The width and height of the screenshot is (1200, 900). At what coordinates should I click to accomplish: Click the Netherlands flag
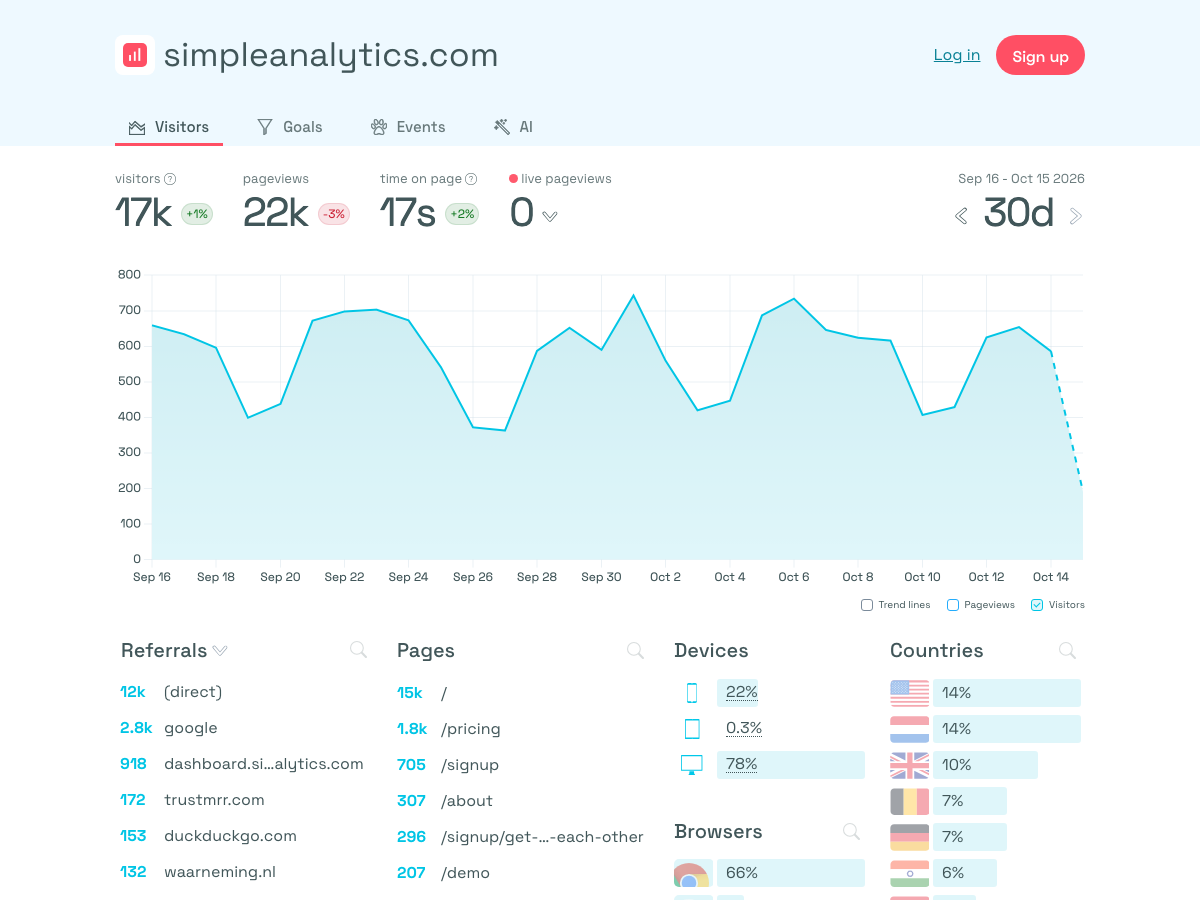[910, 729]
